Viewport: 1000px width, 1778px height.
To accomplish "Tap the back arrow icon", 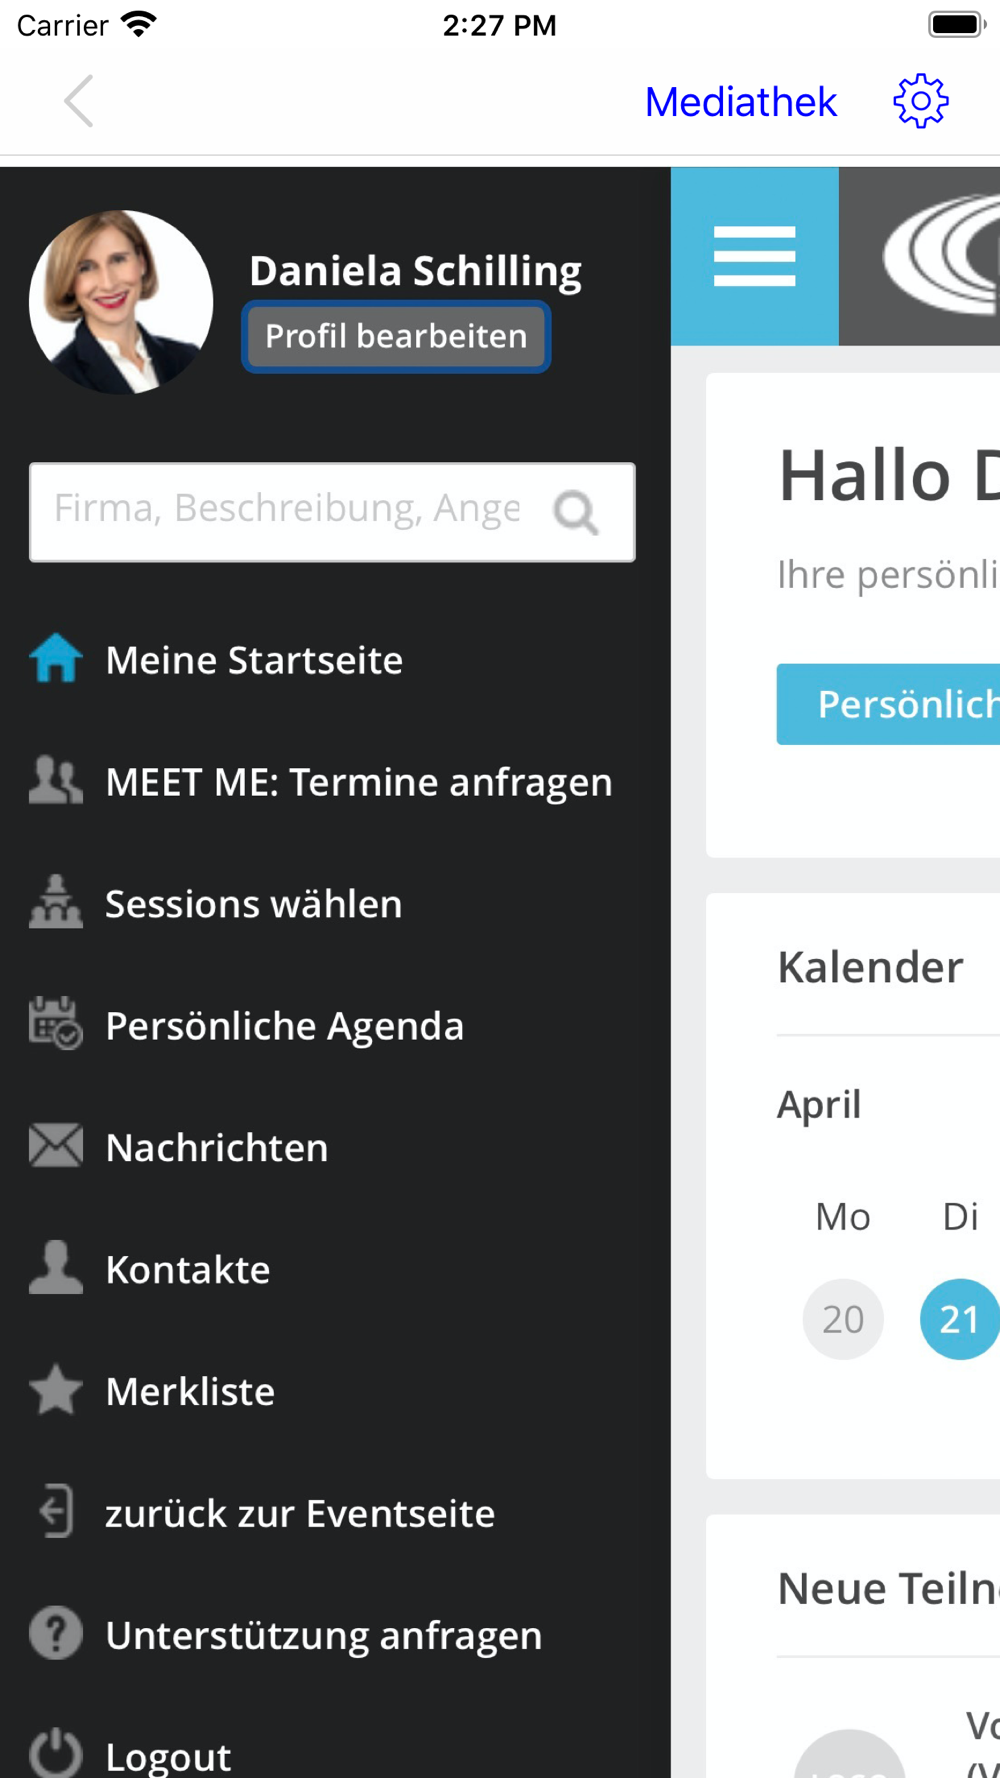I will (79, 101).
